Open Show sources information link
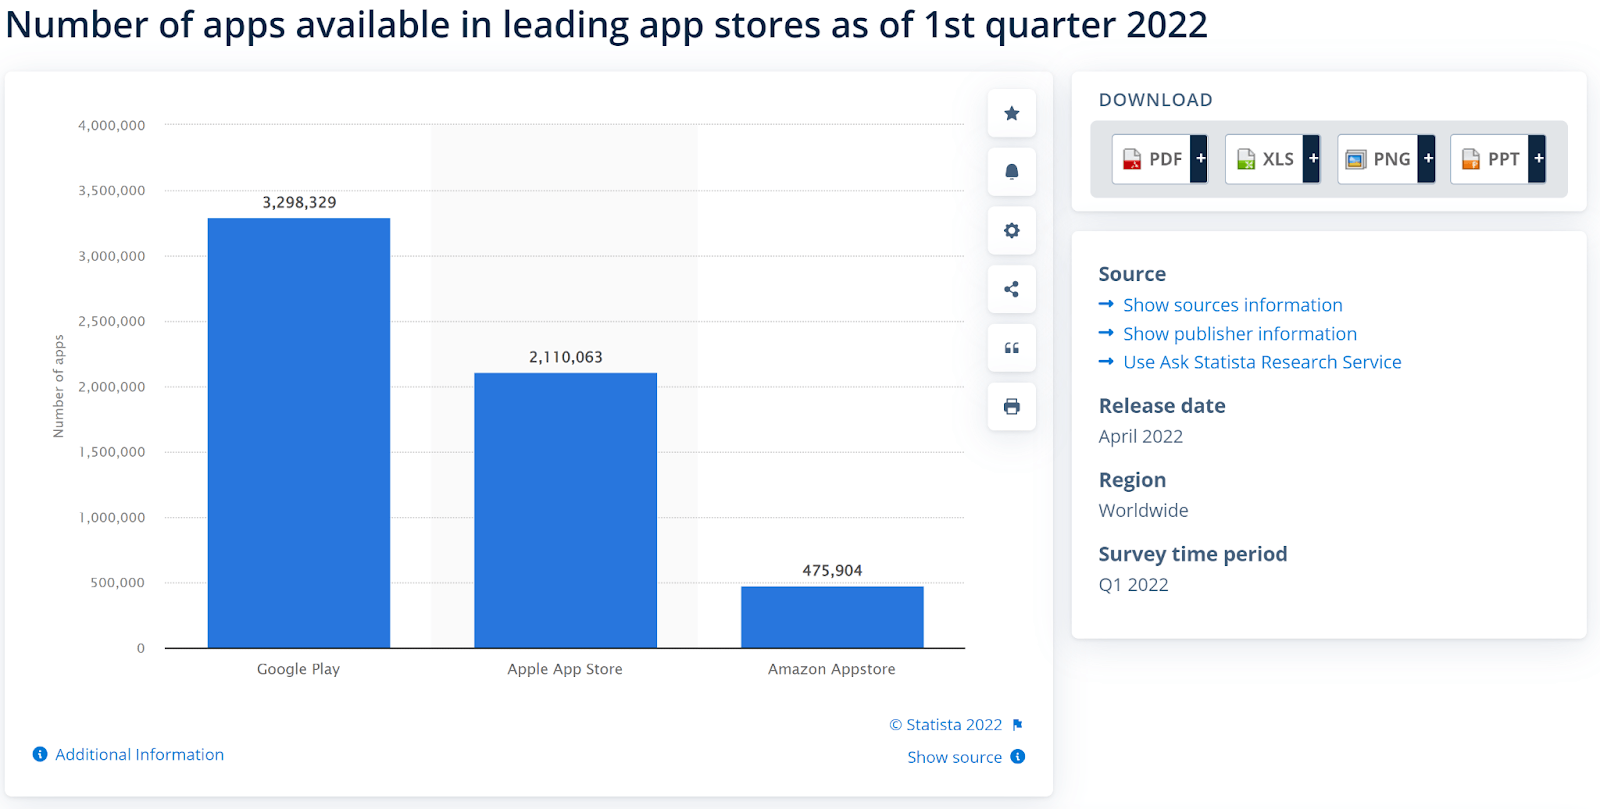The width and height of the screenshot is (1600, 809). 1232,305
